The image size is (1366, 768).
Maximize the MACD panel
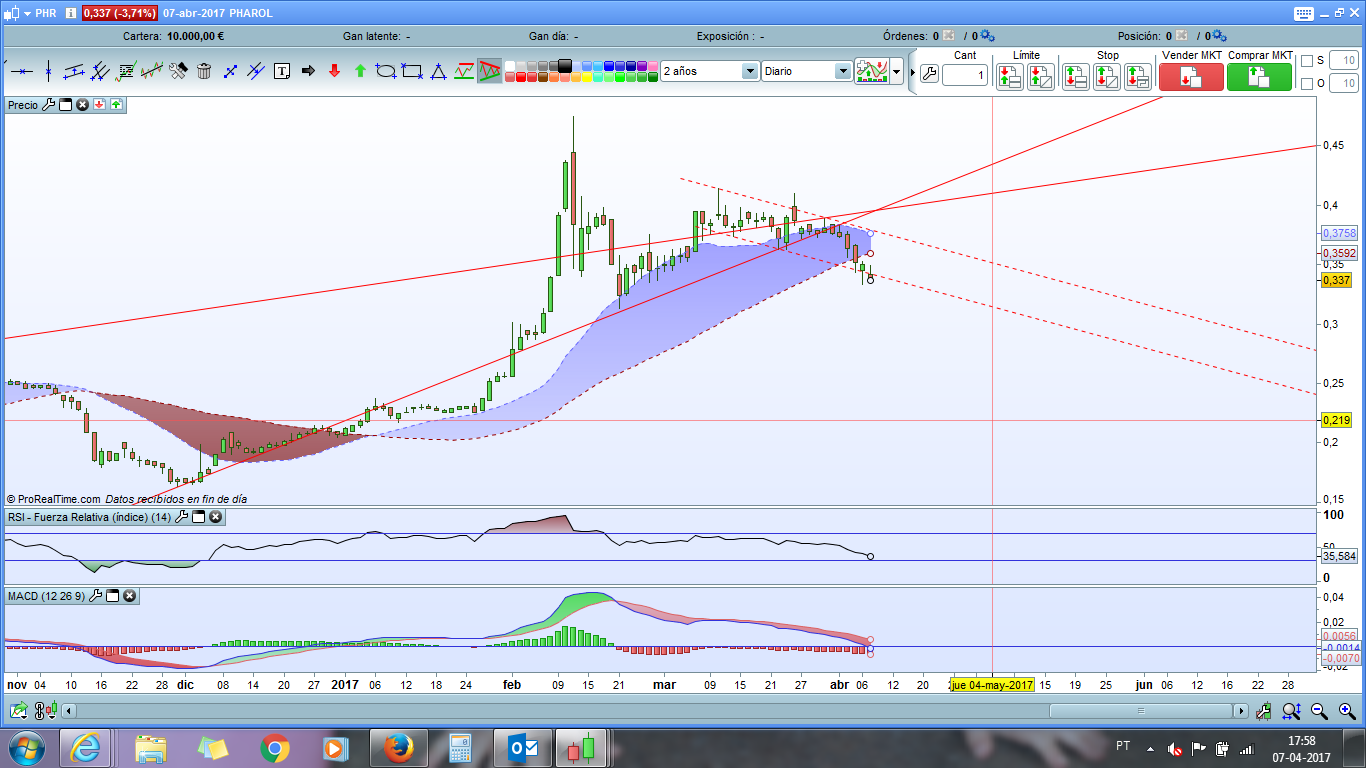(x=113, y=596)
